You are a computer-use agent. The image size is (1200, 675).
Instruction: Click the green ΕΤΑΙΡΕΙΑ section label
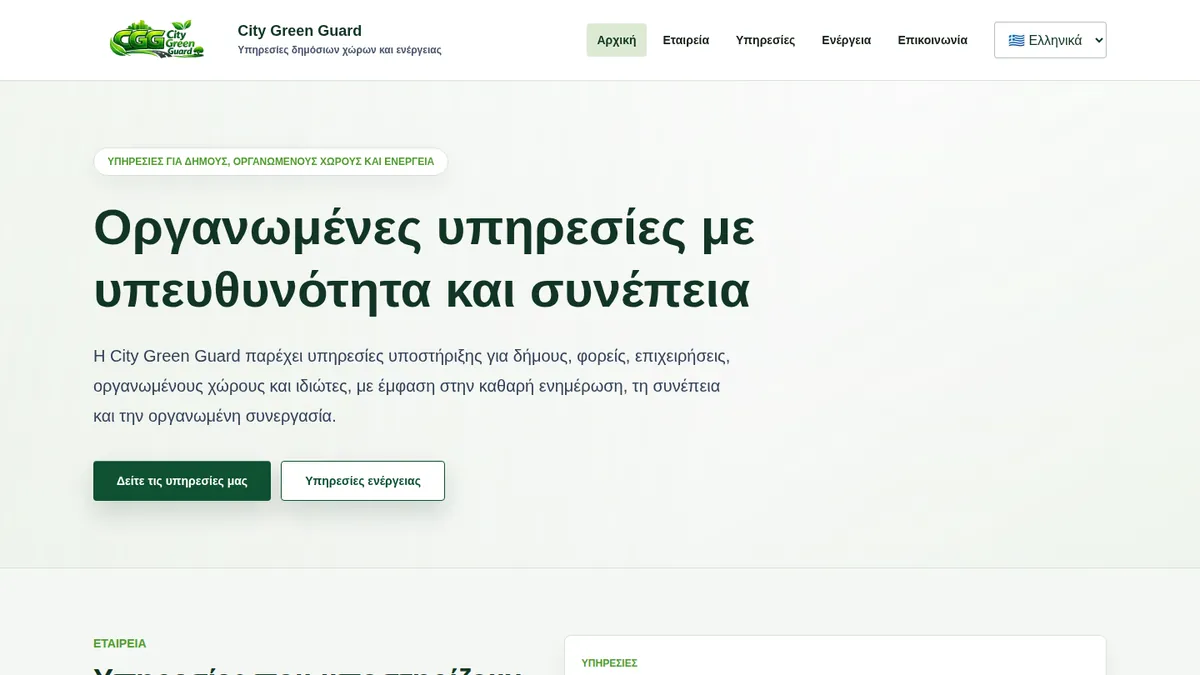pos(120,644)
